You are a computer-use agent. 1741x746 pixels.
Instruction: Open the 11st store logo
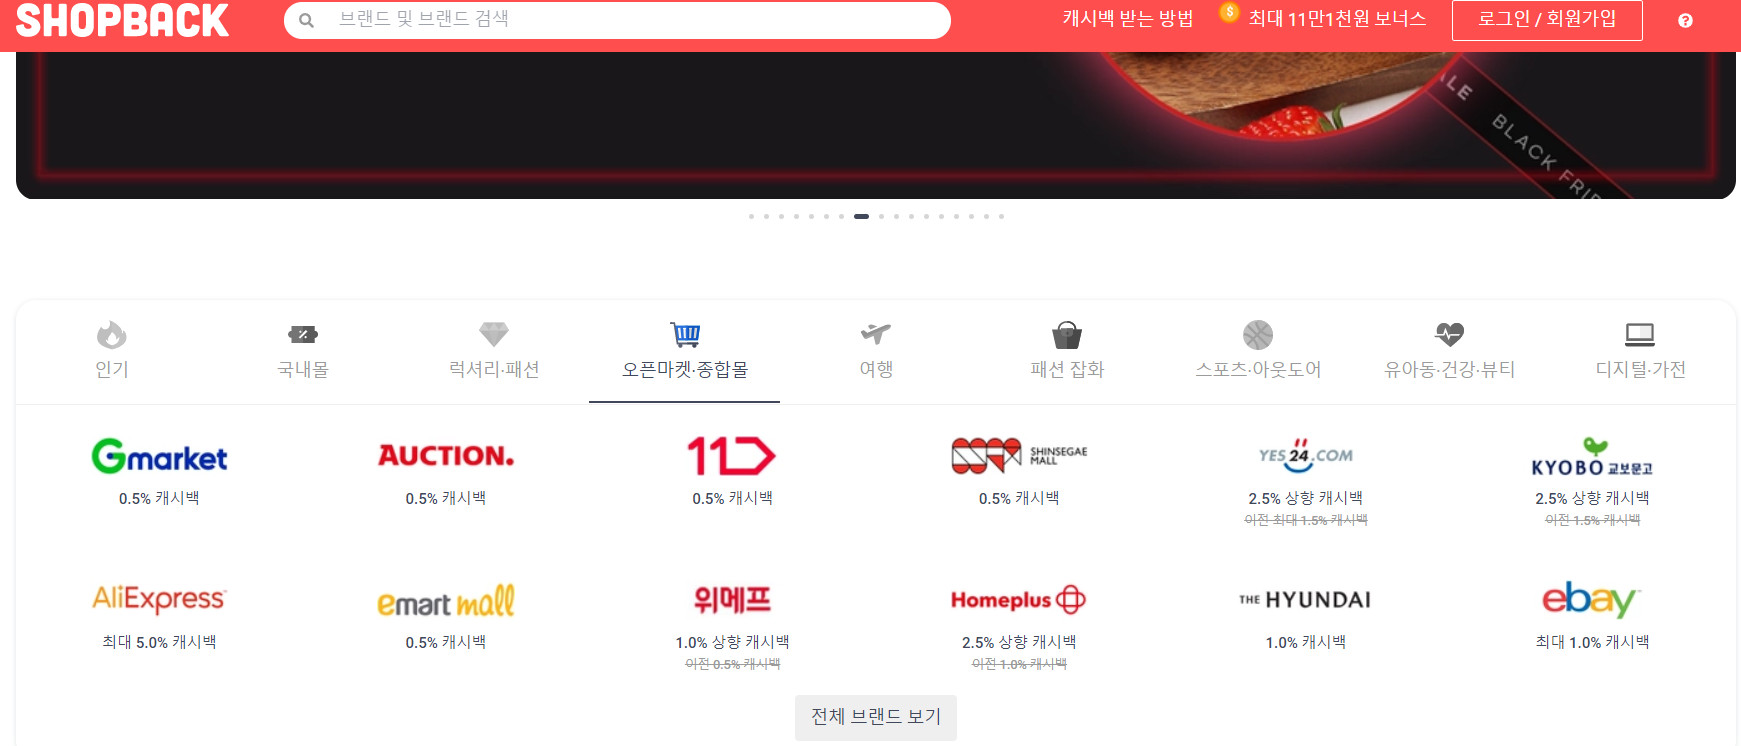732,456
